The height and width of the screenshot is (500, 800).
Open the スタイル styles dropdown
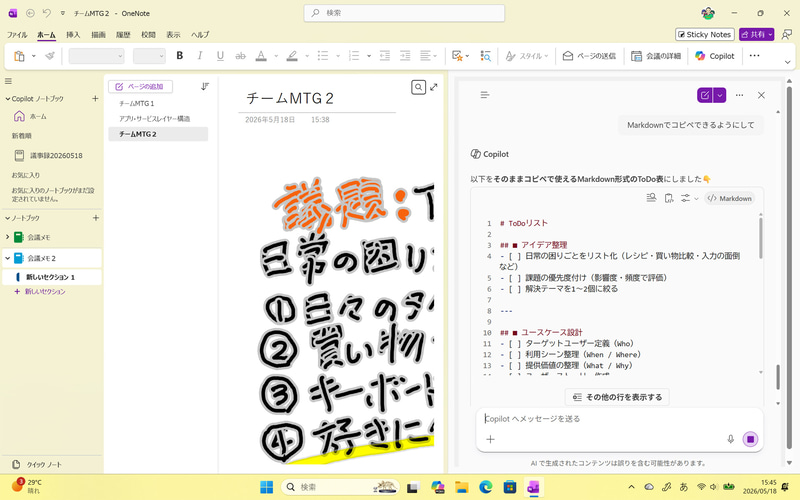527,56
